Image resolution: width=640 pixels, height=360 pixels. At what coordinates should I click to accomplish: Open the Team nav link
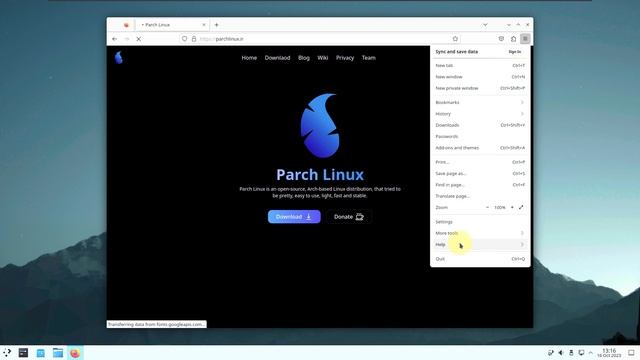pyautogui.click(x=369, y=58)
